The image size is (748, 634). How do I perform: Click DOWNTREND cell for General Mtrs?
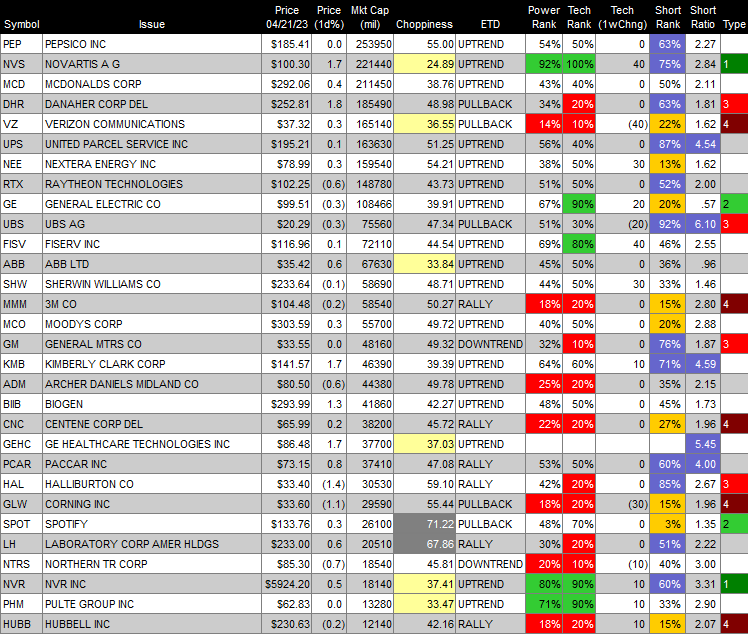490,344
